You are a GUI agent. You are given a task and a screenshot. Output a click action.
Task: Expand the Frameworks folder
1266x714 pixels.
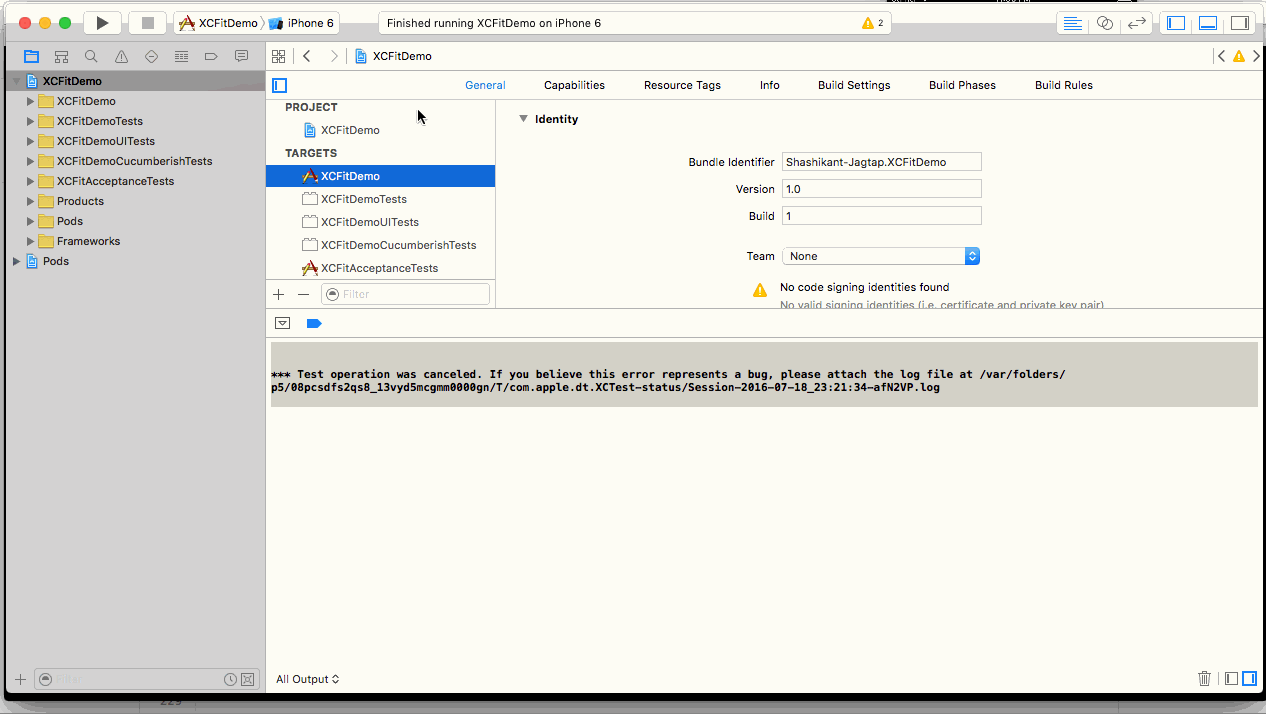30,241
